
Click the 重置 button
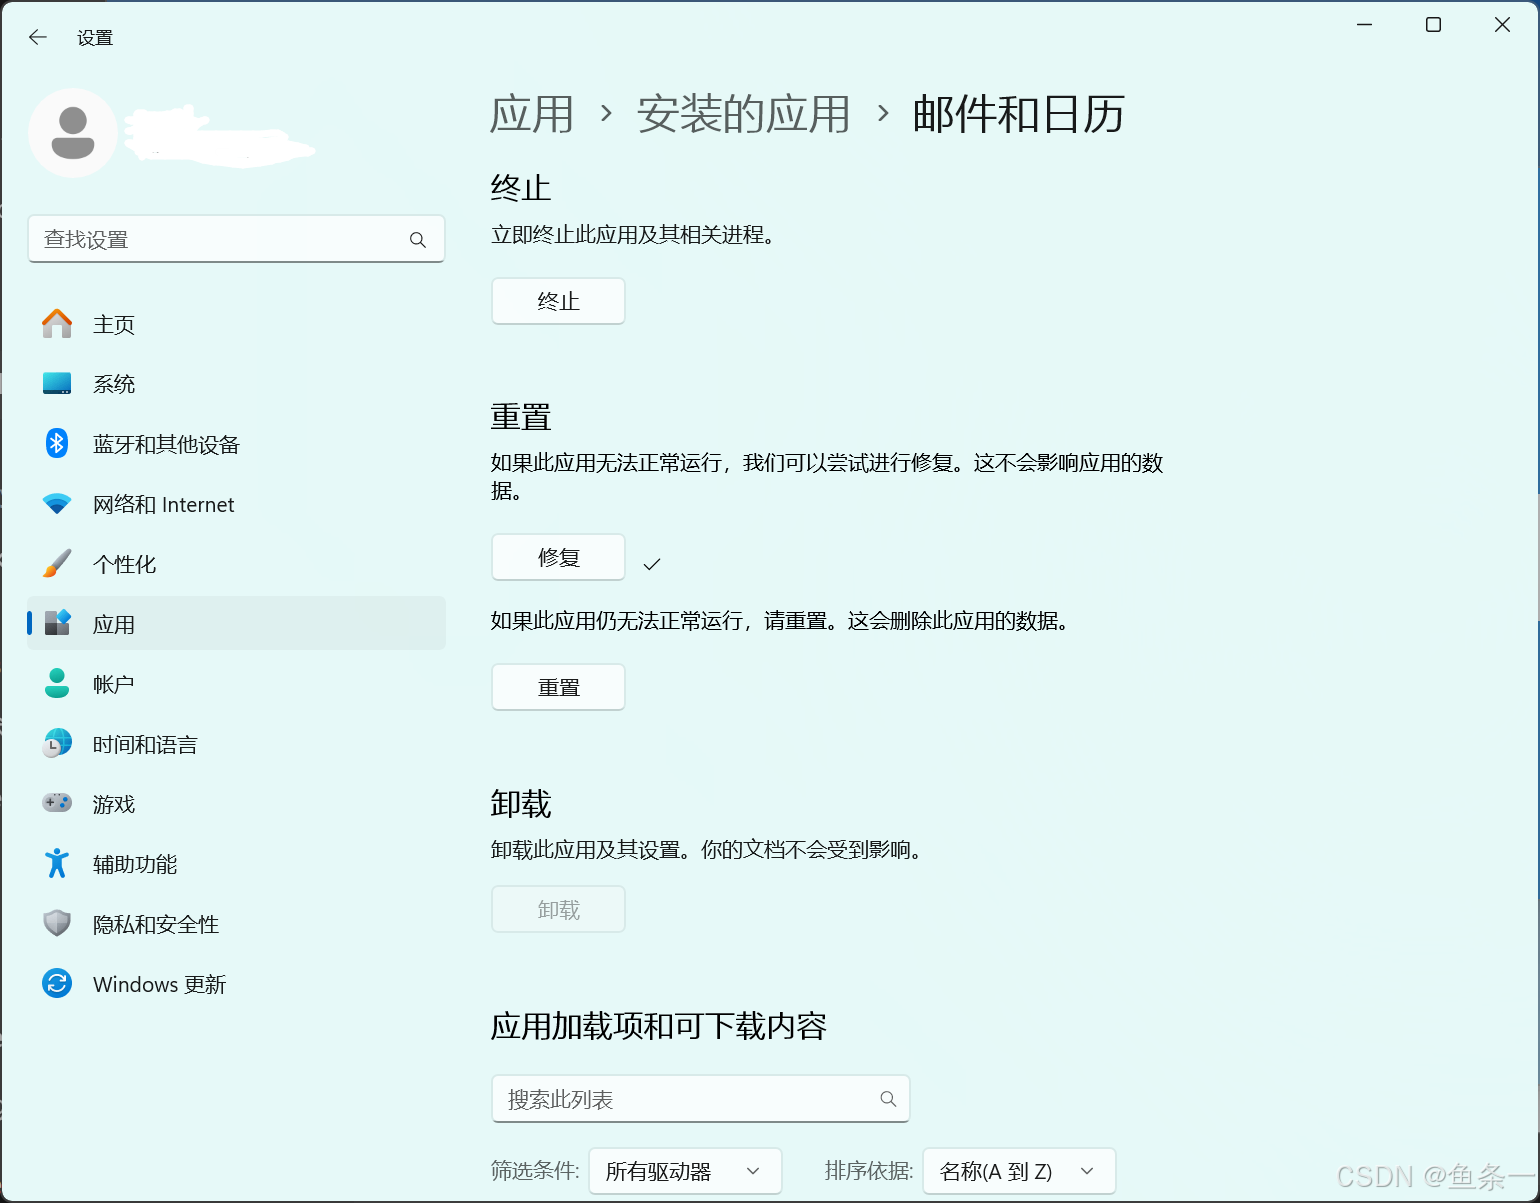(x=558, y=687)
